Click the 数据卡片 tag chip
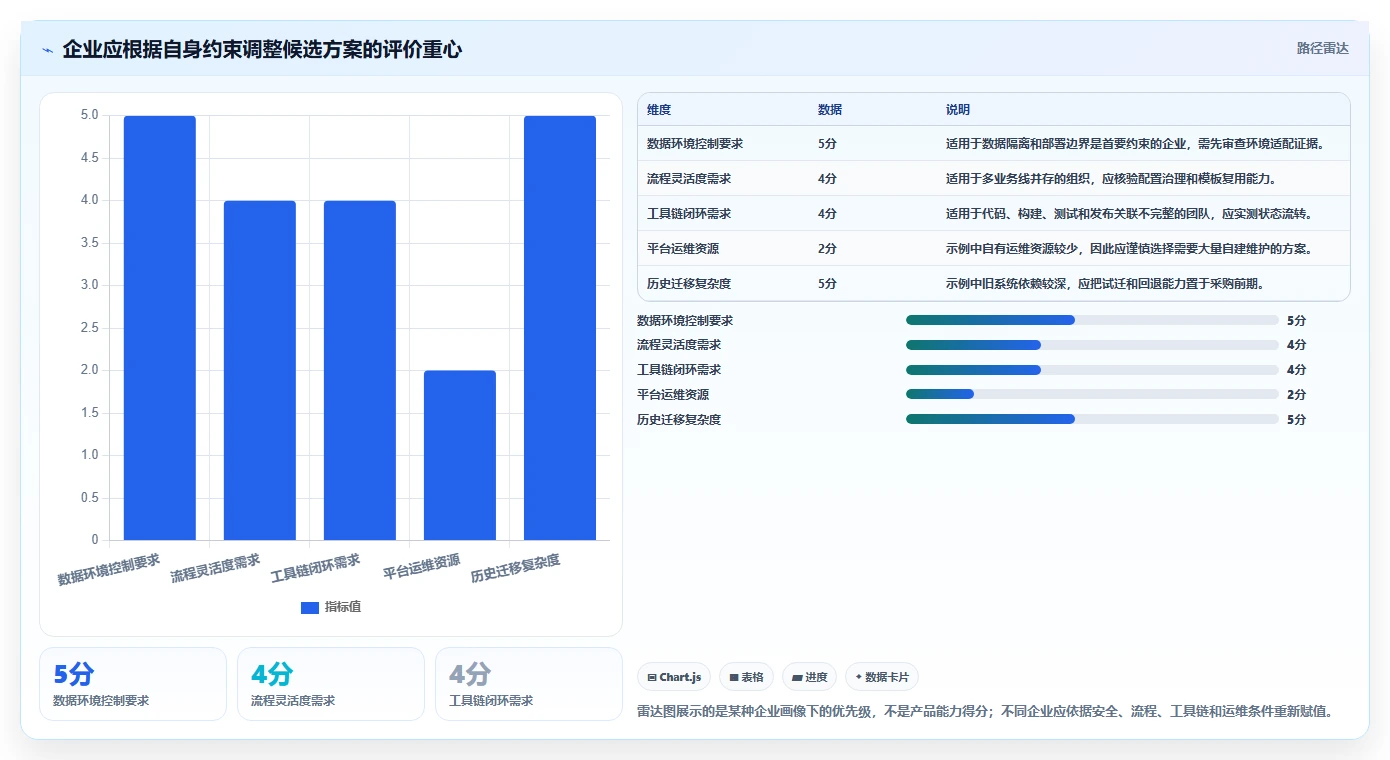 click(882, 677)
